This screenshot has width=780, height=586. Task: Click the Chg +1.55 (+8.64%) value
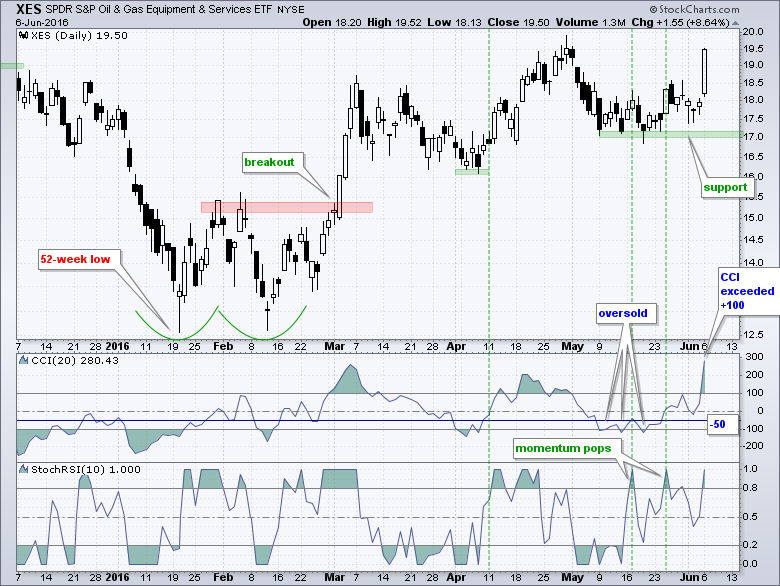681,22
